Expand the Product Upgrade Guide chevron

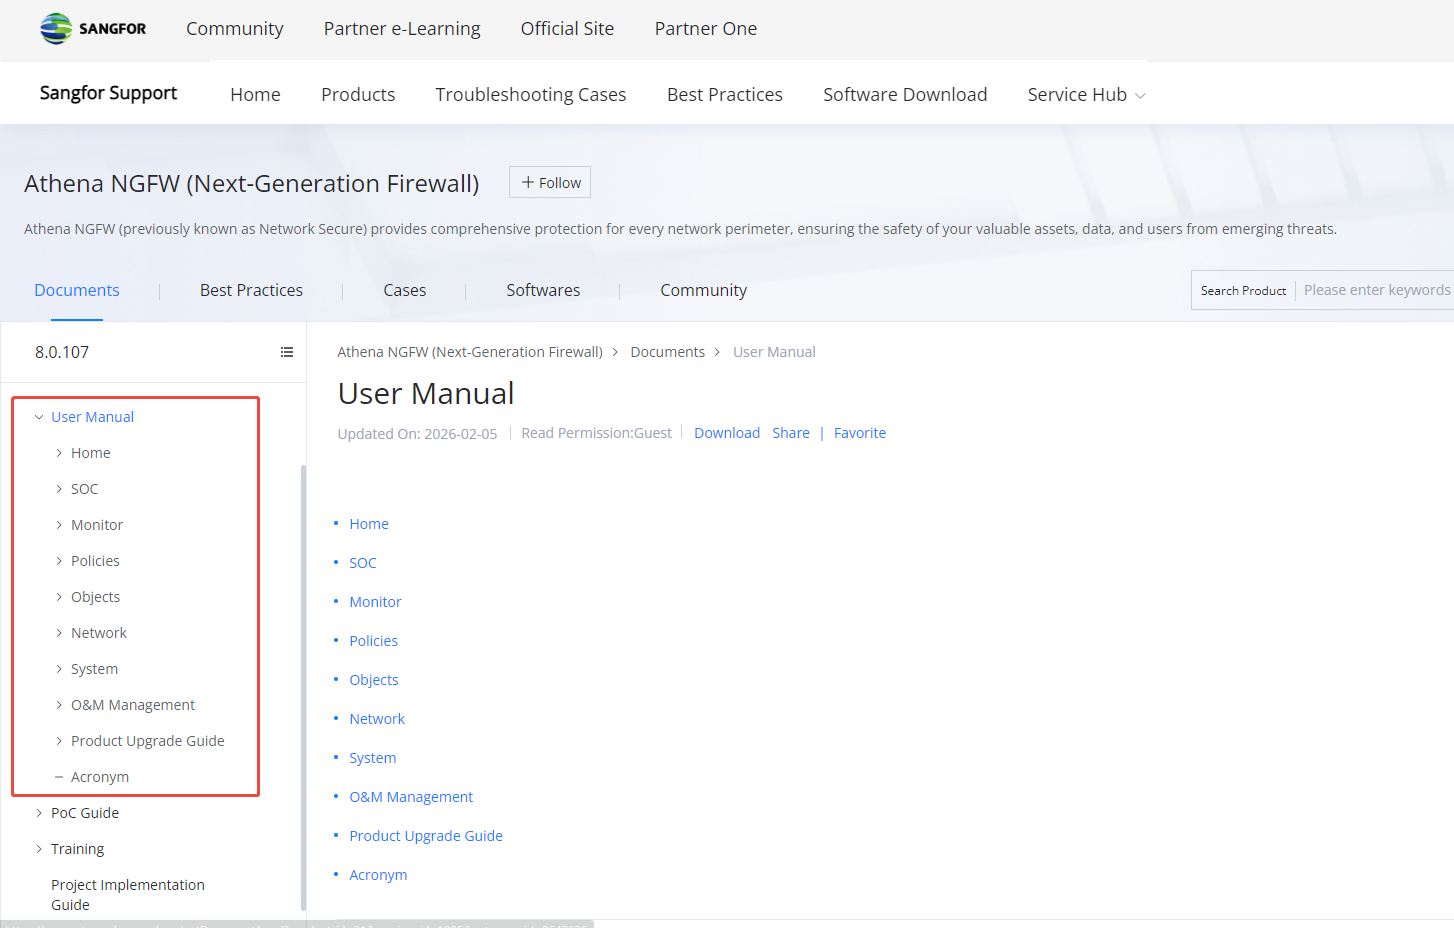coord(59,741)
